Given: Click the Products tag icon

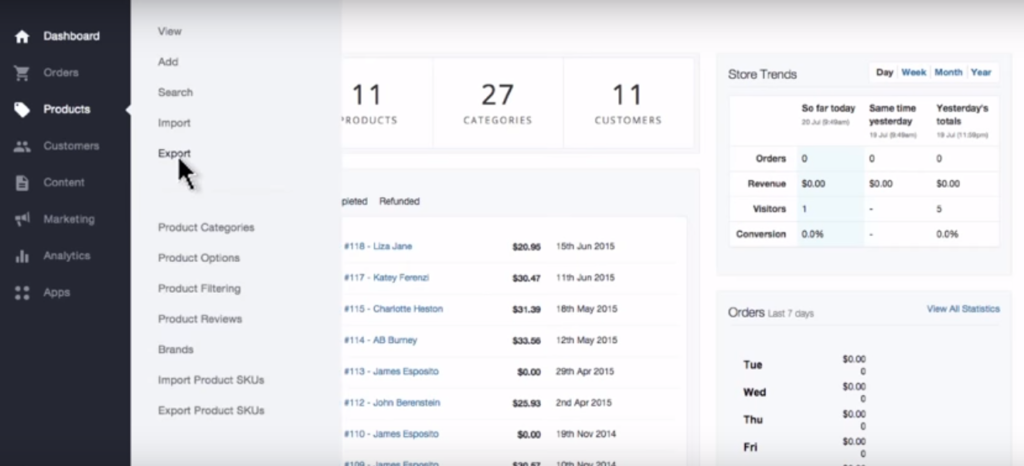Looking at the screenshot, I should 22,110.
